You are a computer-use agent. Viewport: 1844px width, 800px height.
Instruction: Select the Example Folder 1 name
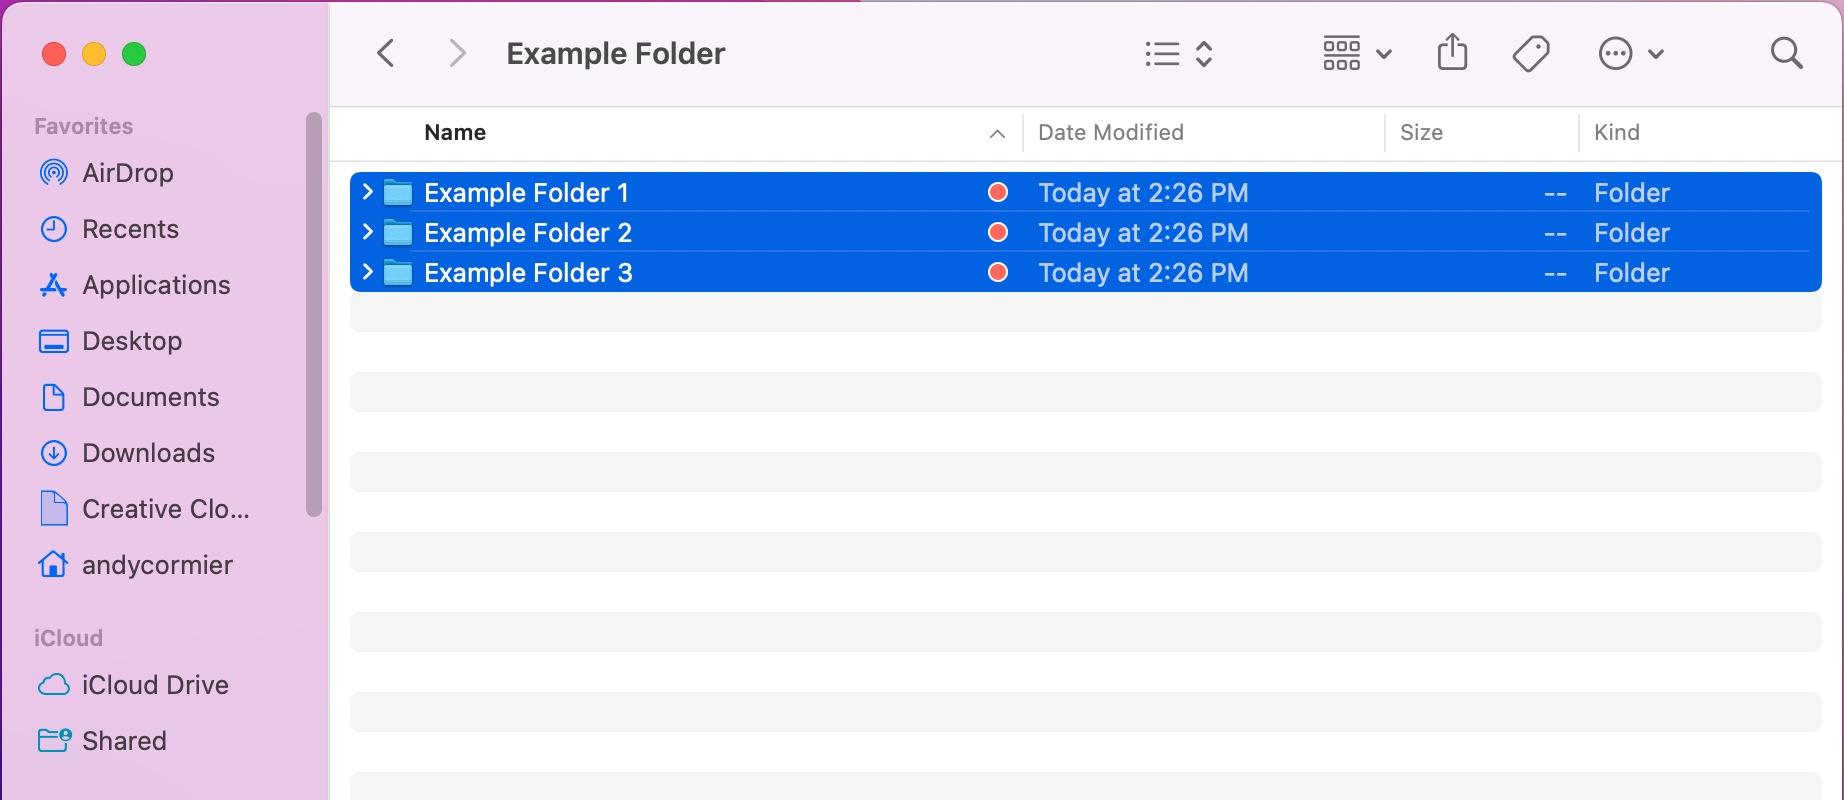(526, 193)
